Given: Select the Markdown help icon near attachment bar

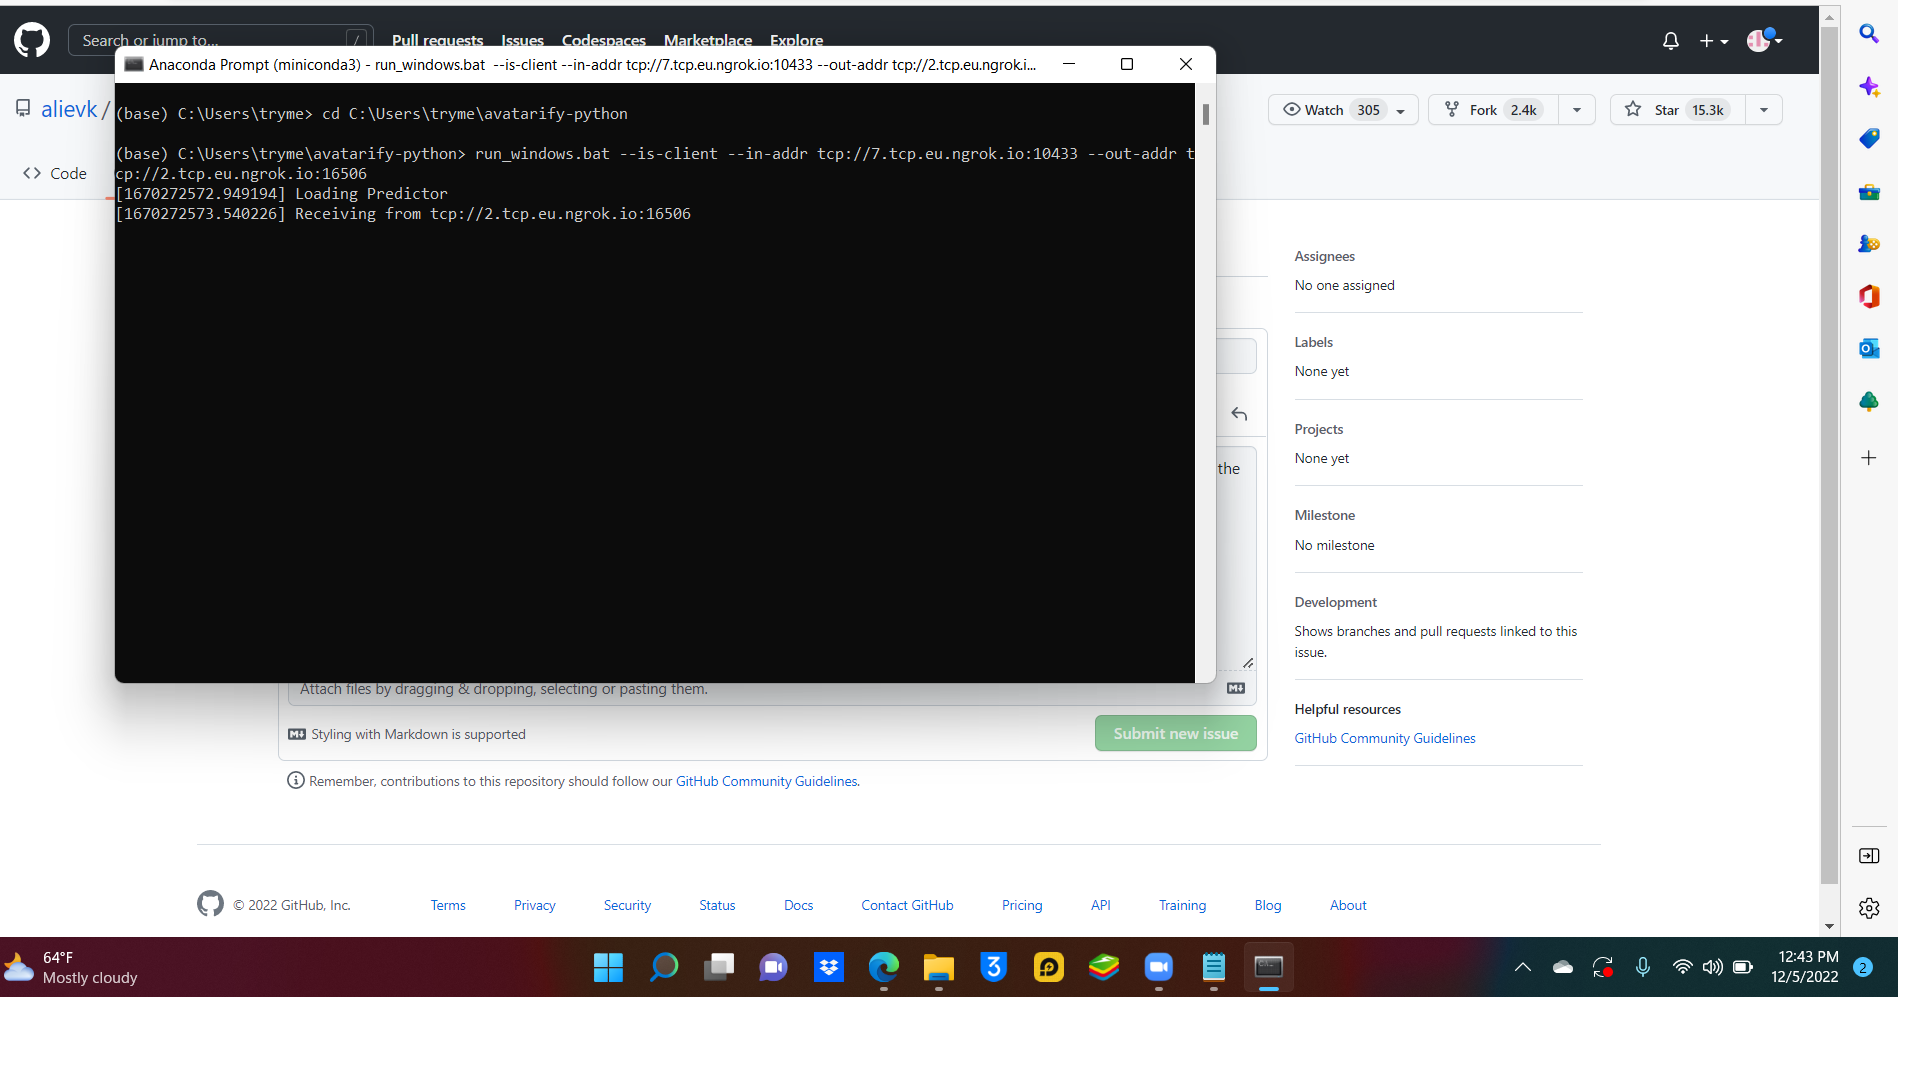Looking at the screenshot, I should (x=1235, y=688).
